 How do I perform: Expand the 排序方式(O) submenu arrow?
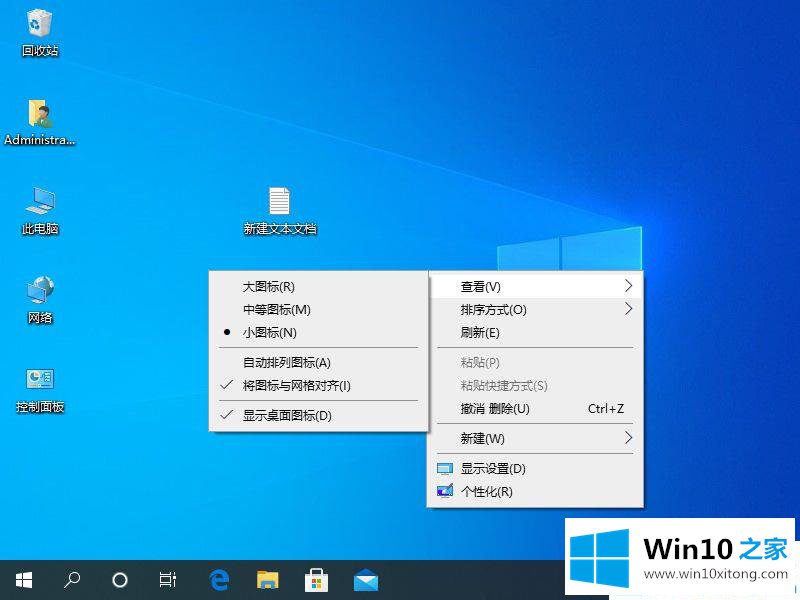(629, 309)
